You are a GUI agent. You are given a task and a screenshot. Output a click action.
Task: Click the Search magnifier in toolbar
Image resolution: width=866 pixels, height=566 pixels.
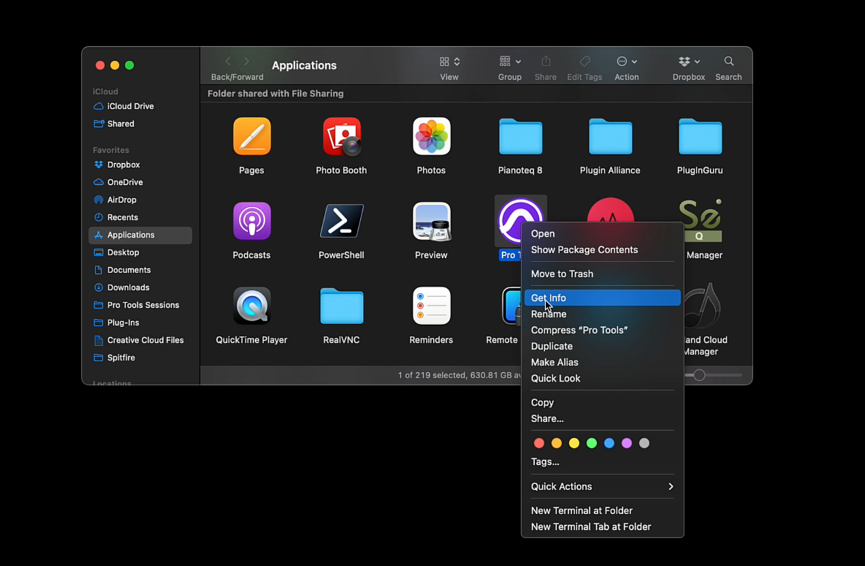click(728, 61)
